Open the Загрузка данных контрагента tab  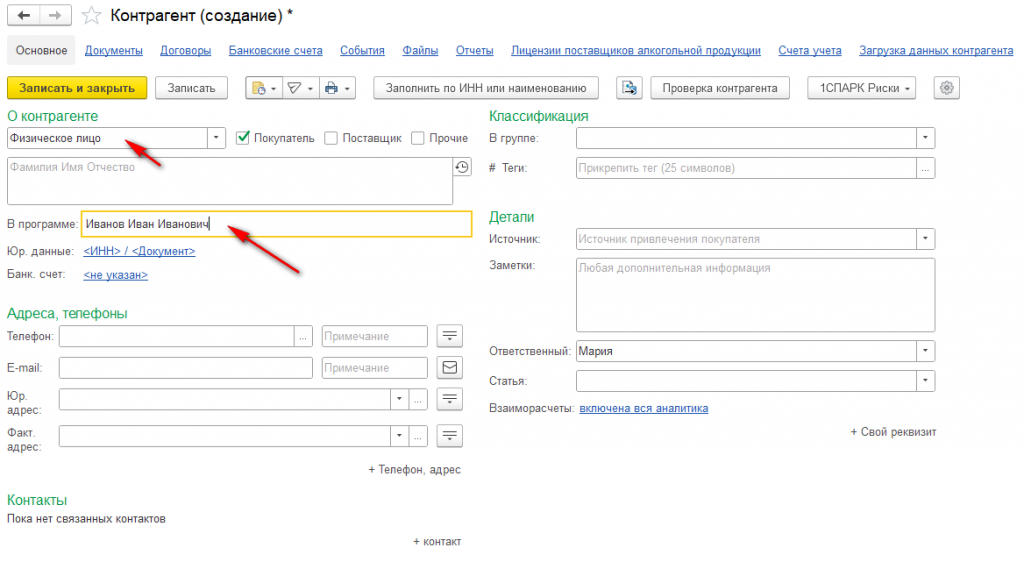point(936,50)
